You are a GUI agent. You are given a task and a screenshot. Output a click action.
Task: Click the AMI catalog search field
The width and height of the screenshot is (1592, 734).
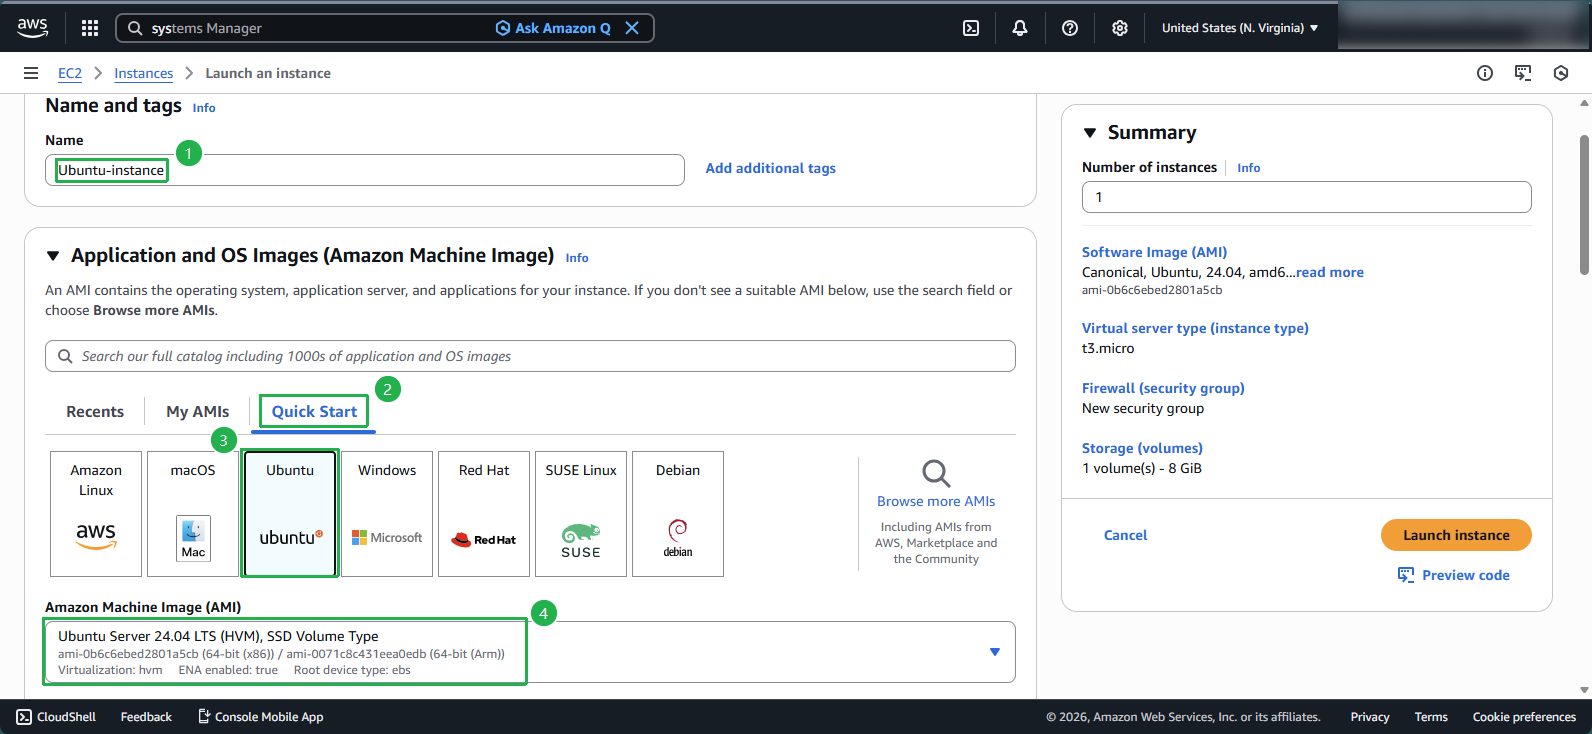click(x=530, y=356)
